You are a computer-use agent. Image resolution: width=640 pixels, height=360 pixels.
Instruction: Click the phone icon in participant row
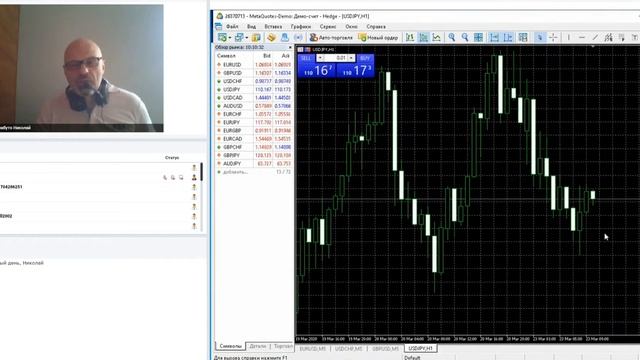165,178
